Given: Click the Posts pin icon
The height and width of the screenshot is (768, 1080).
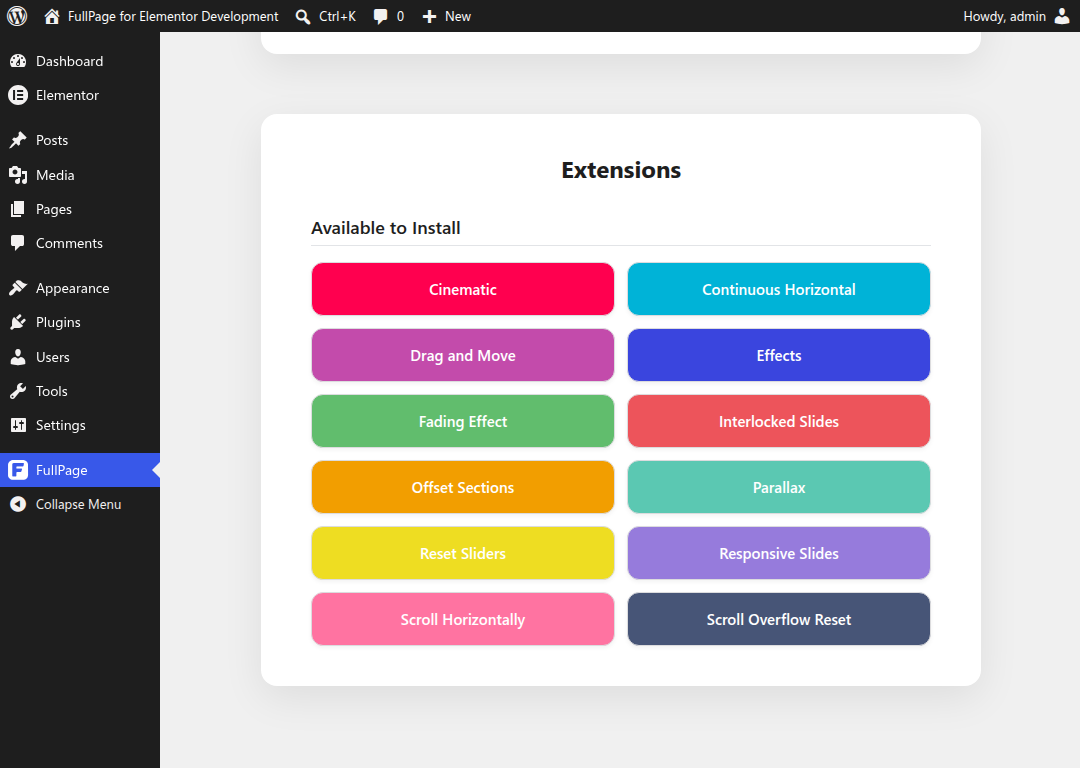Looking at the screenshot, I should 18,141.
